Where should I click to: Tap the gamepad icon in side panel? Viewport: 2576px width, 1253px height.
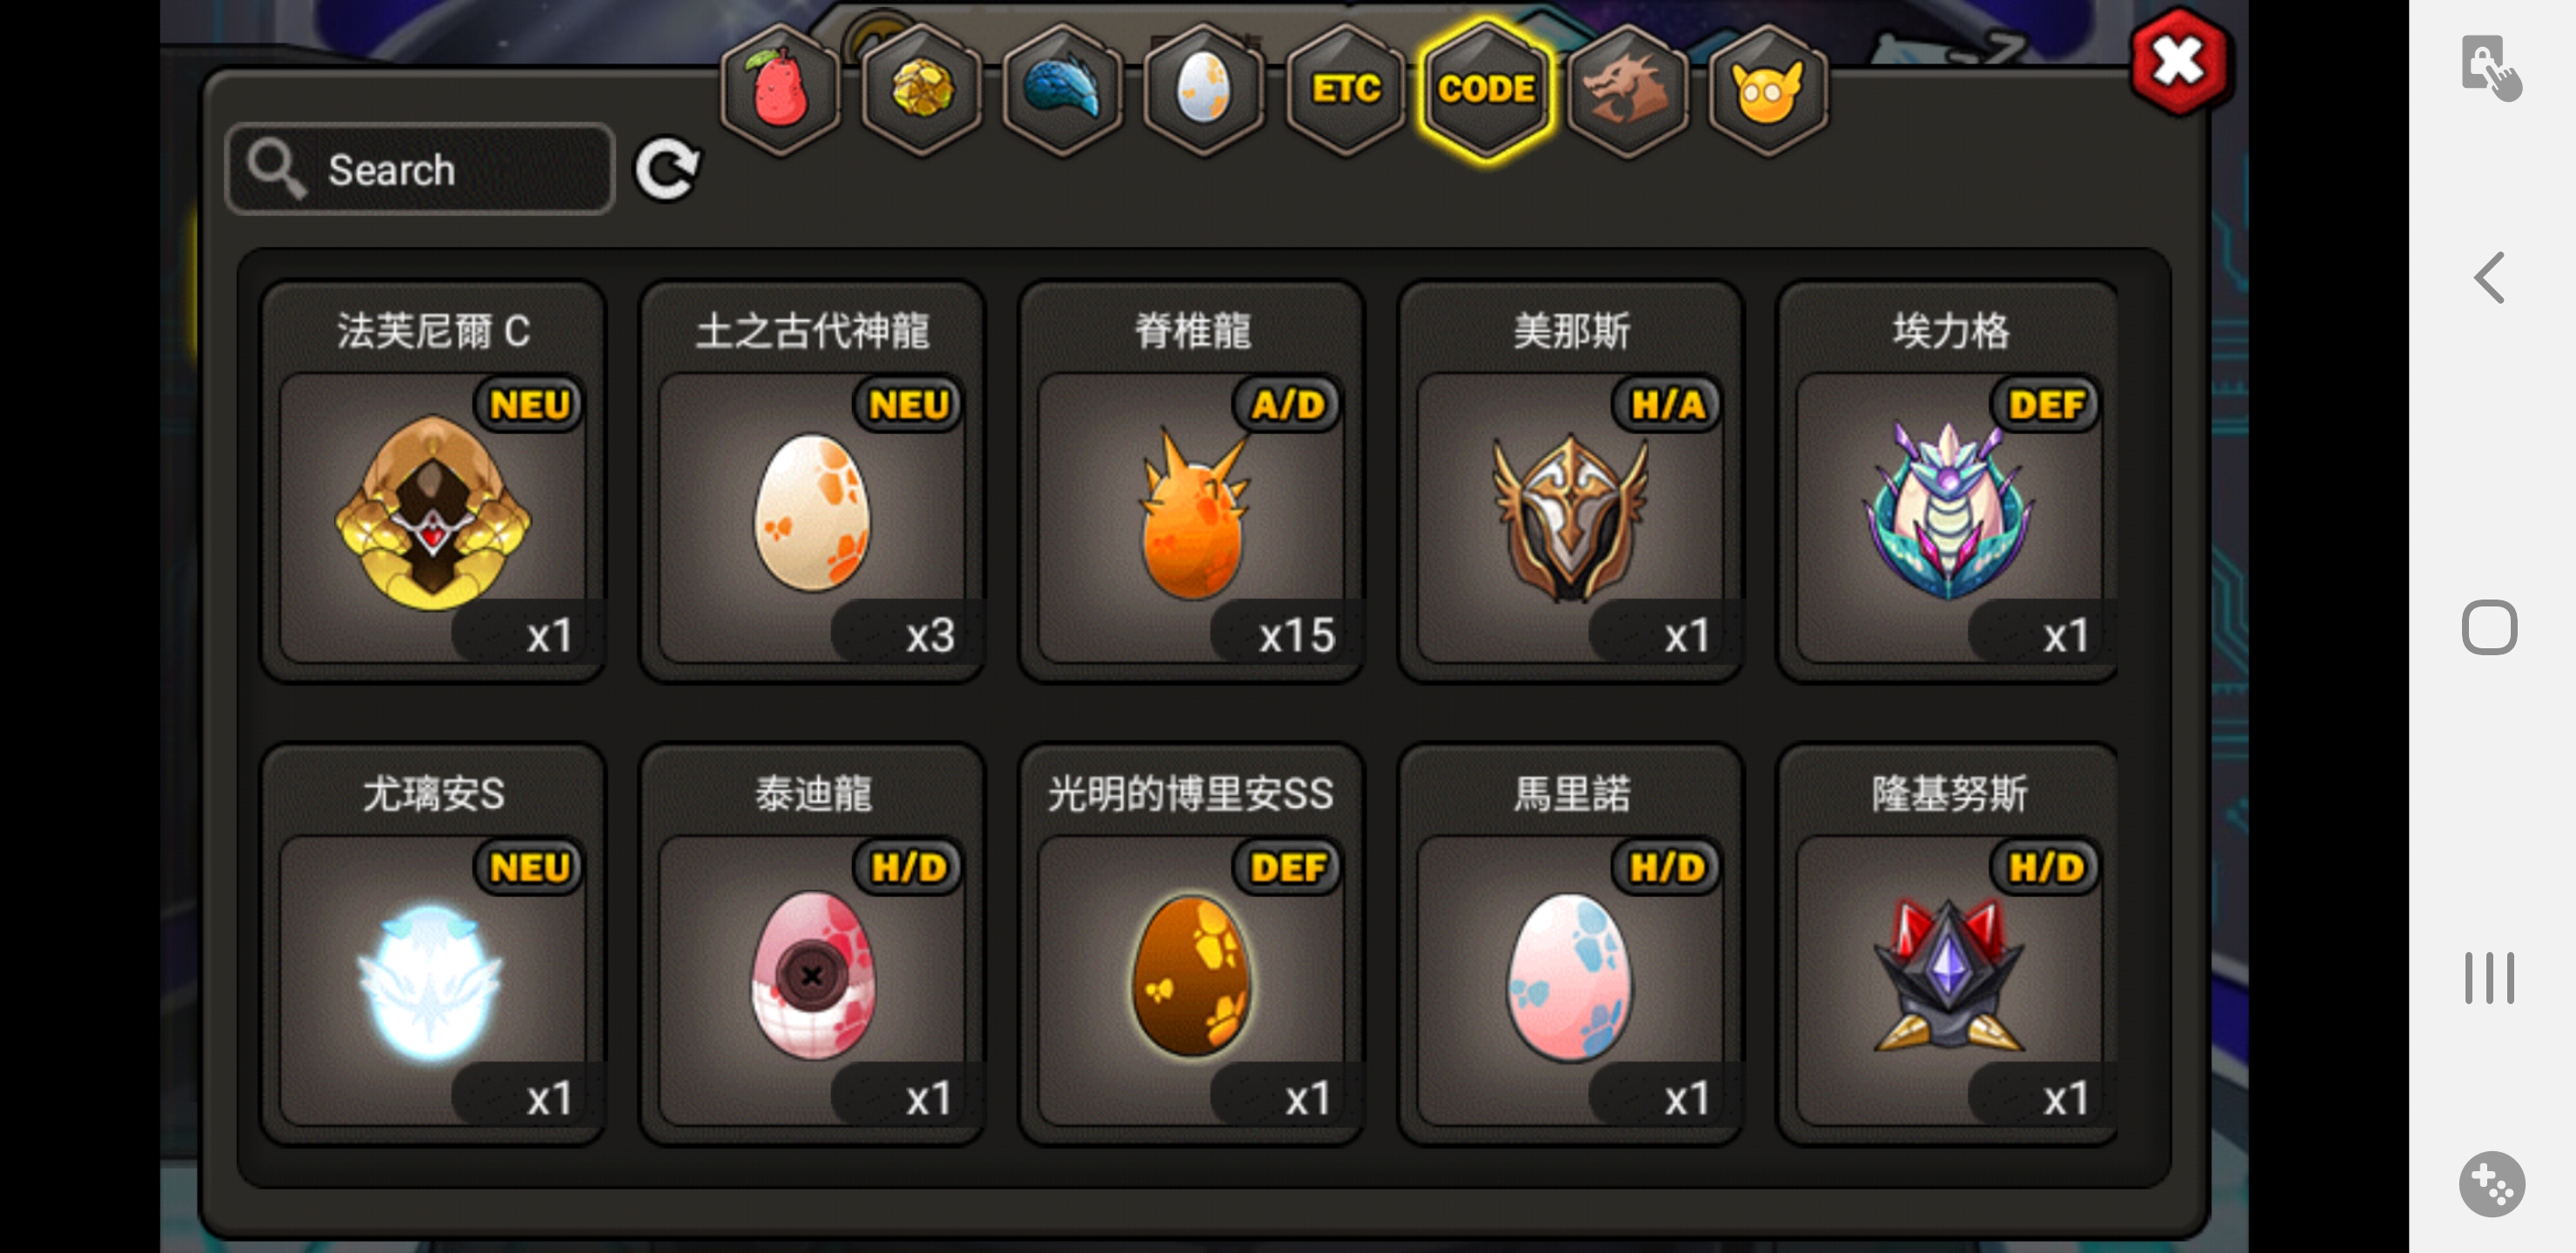tap(2491, 1184)
